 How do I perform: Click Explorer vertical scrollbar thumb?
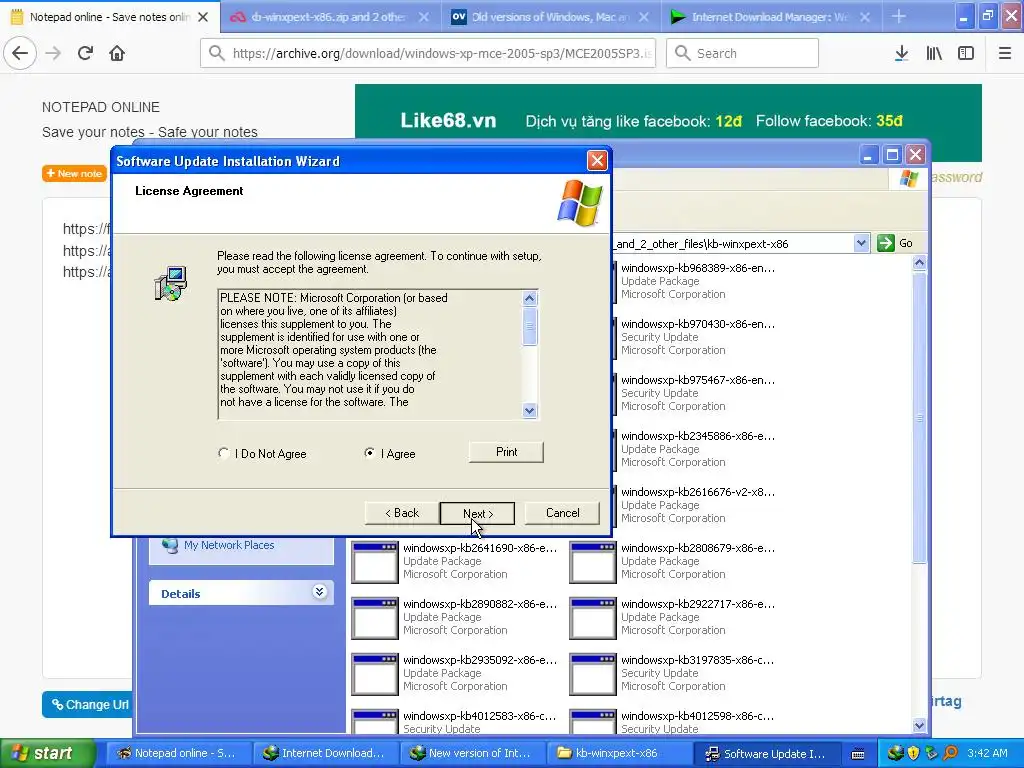click(x=919, y=418)
